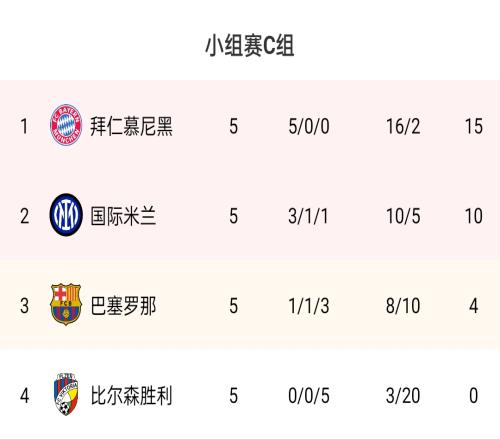Click the Bayern Munich club crest

pyautogui.click(x=66, y=125)
